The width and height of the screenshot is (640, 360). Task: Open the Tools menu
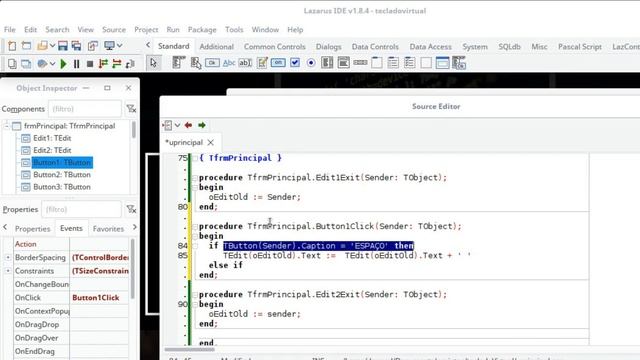point(234,30)
